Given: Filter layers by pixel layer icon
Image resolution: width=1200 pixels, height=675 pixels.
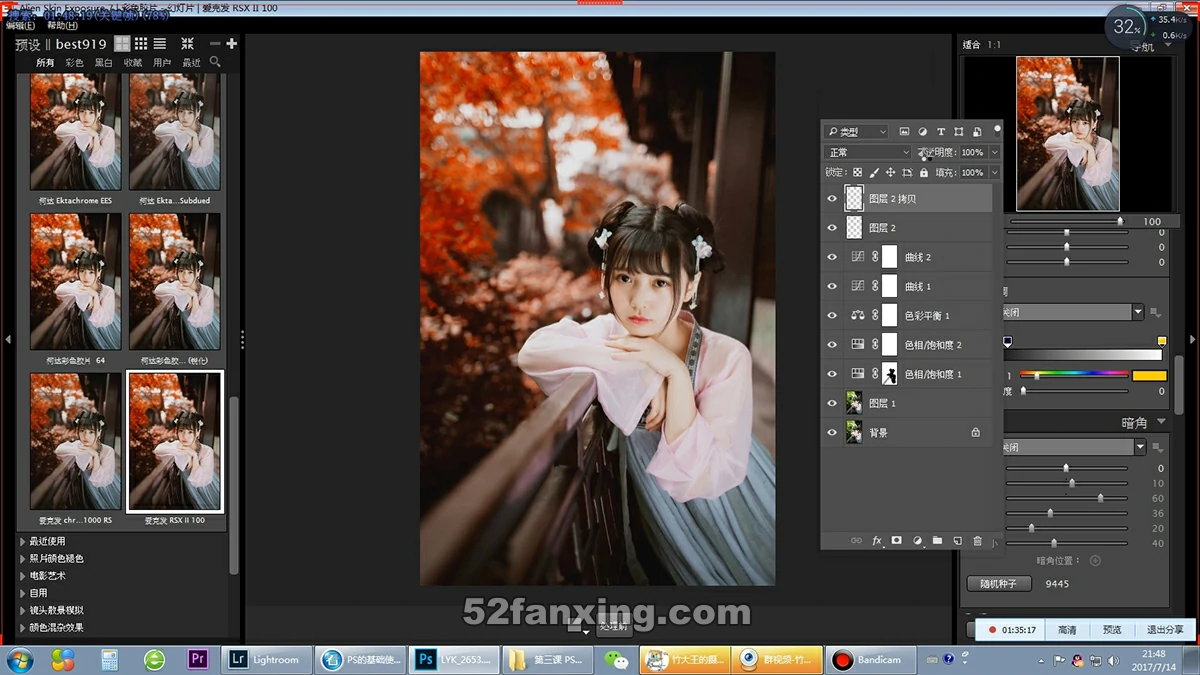Looking at the screenshot, I should [x=905, y=132].
